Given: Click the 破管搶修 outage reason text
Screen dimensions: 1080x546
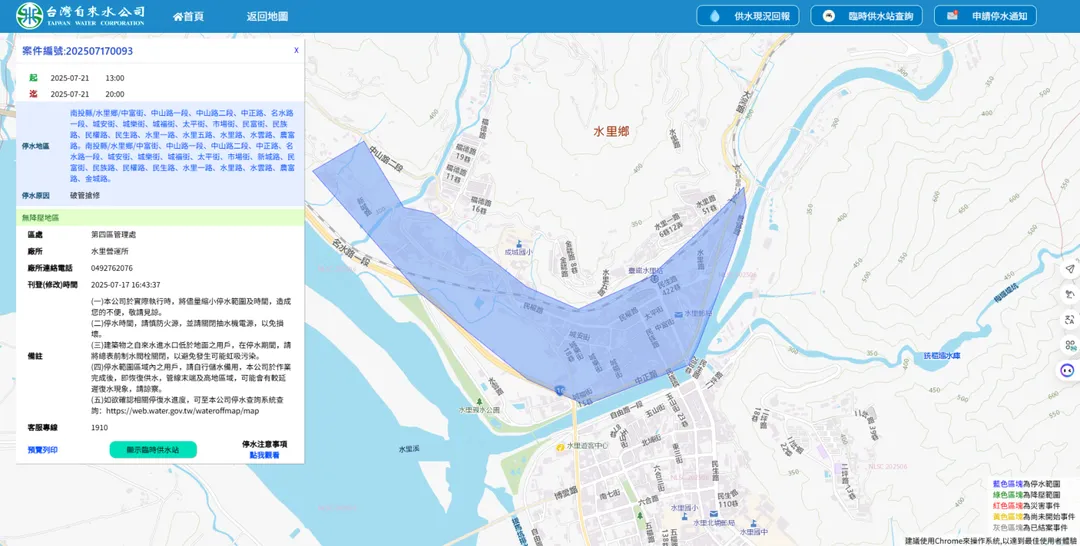Looking at the screenshot, I should point(85,196).
